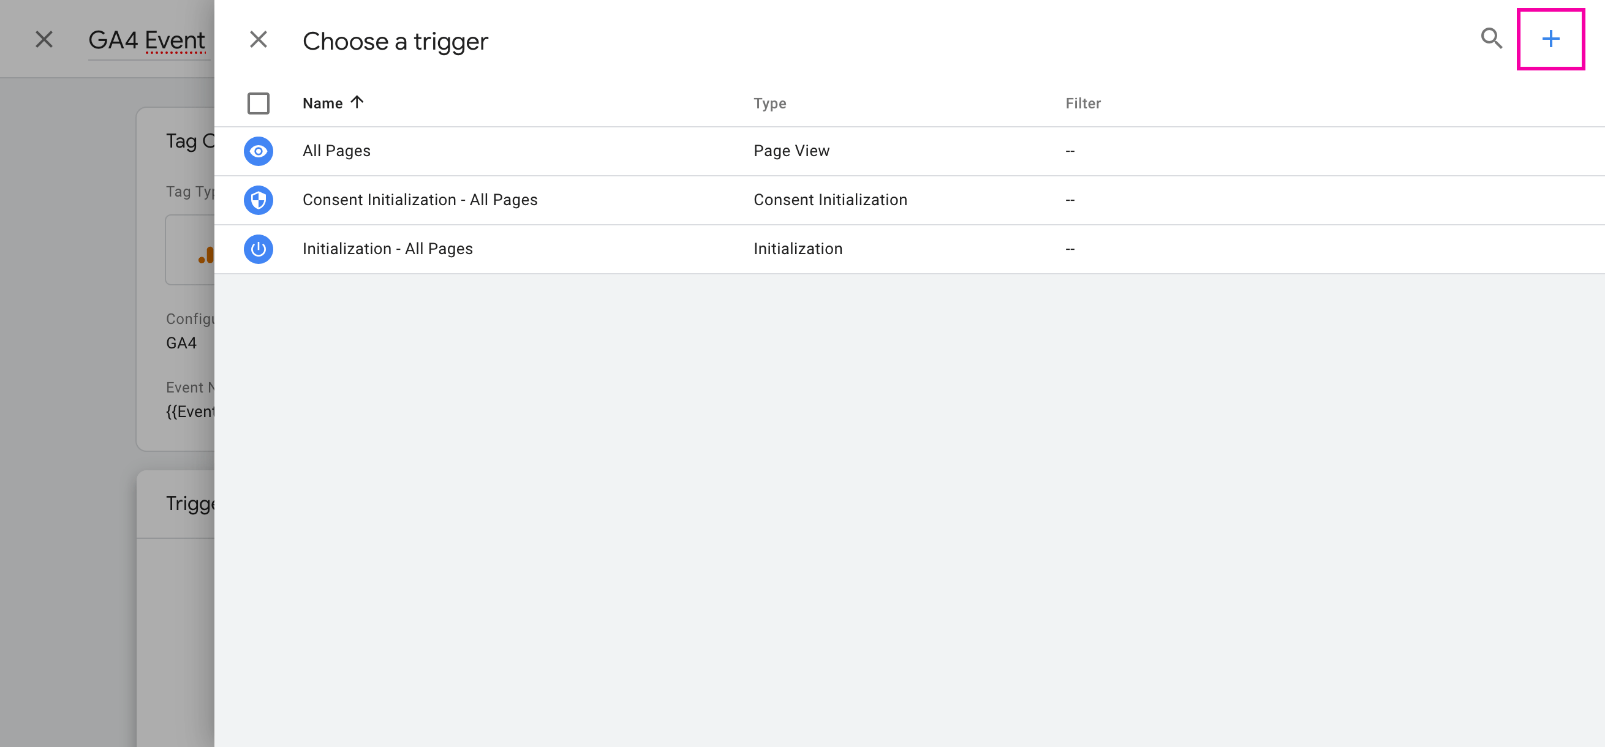Close the GA4 Event tag editor
Viewport: 1605px width, 747px height.
[44, 39]
